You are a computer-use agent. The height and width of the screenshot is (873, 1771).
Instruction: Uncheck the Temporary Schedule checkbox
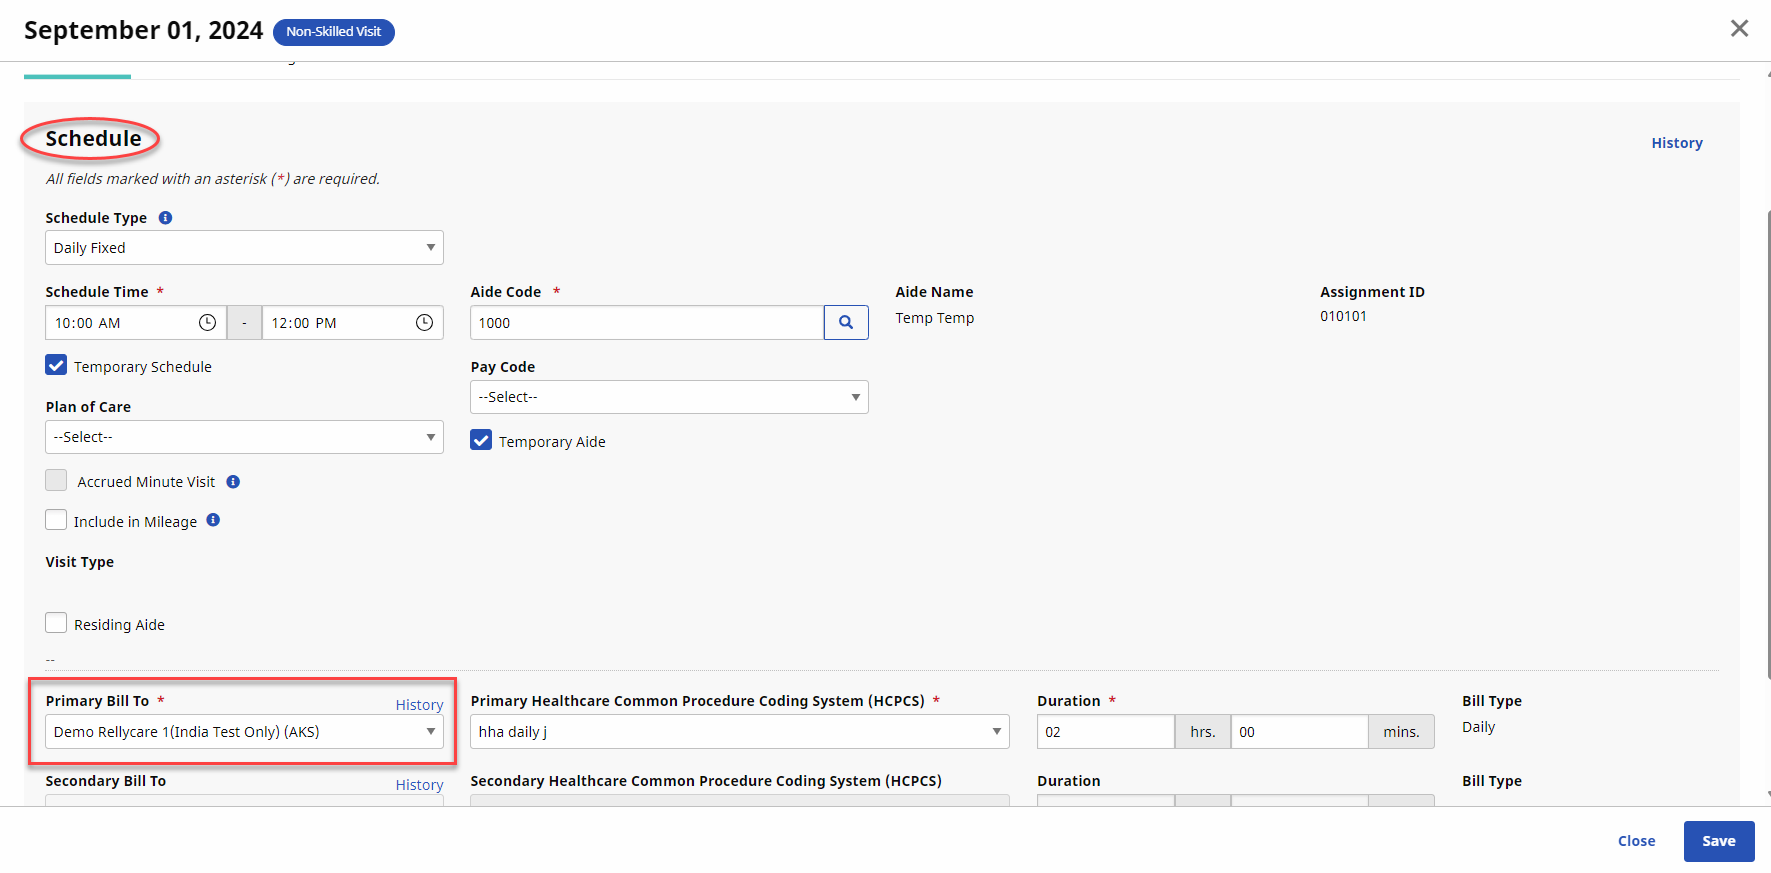[57, 366]
